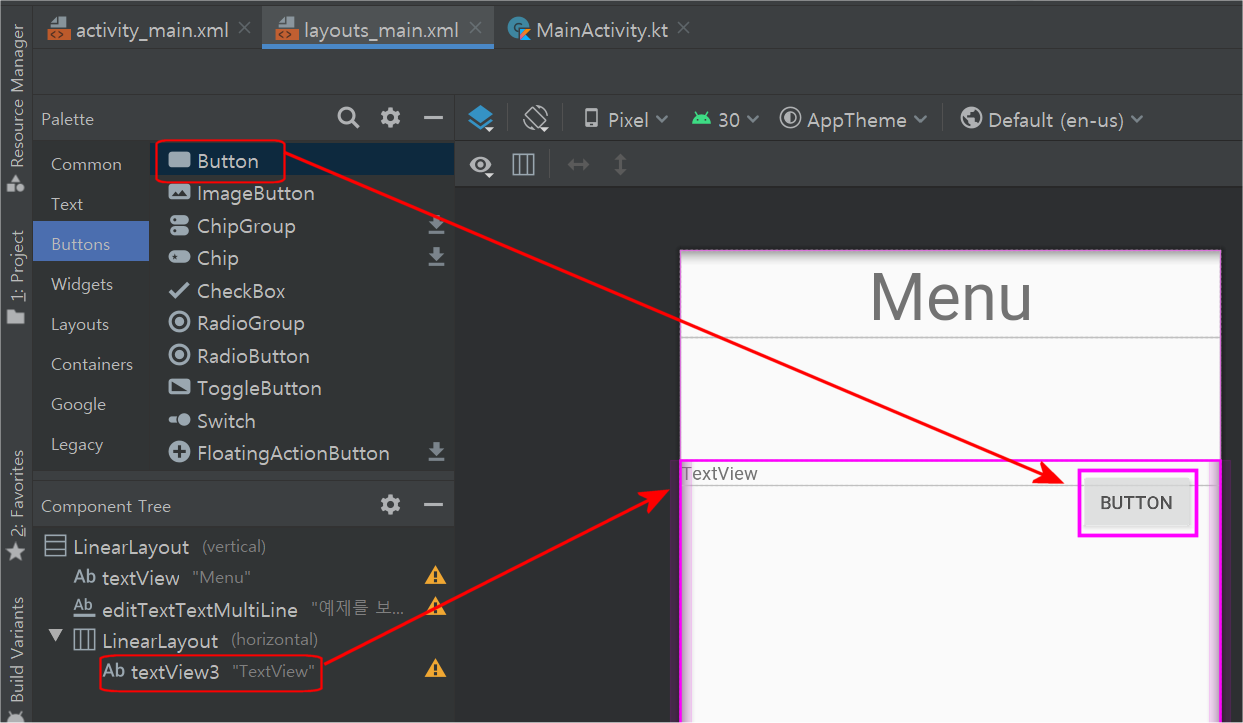The width and height of the screenshot is (1243, 723).
Task: Pick the RadioButton widget
Action: pyautogui.click(x=302, y=356)
